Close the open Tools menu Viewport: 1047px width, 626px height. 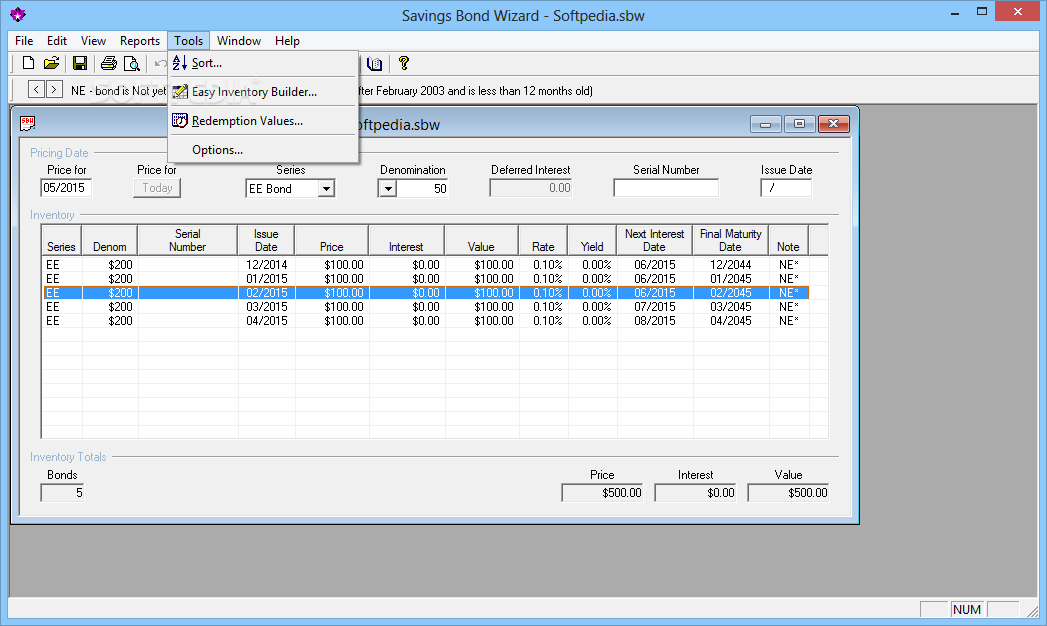[188, 41]
